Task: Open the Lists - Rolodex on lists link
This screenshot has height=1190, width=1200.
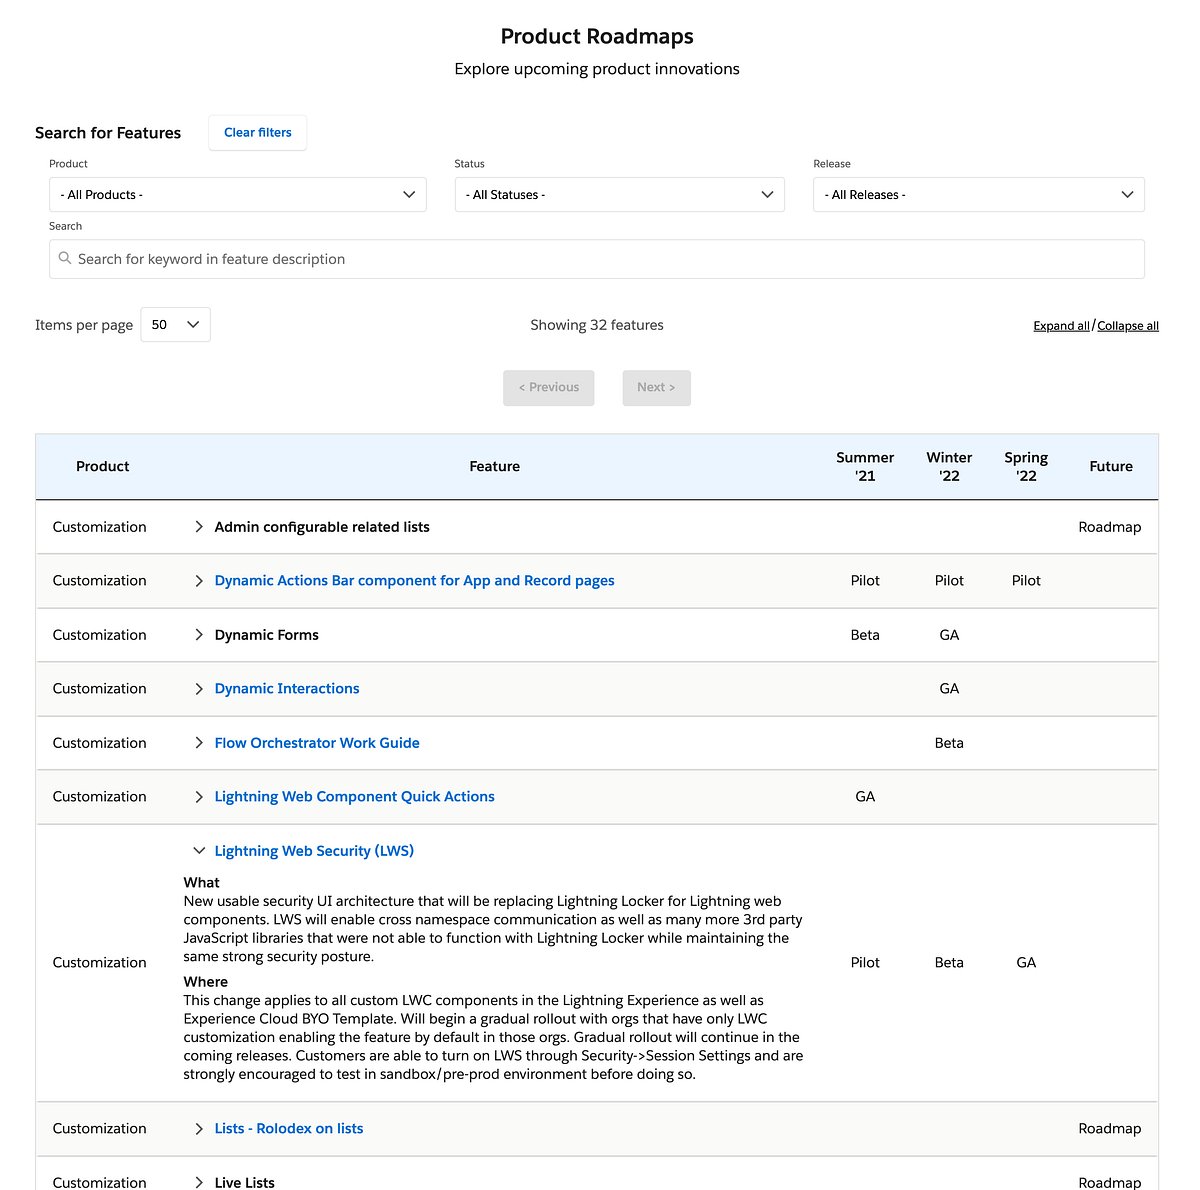Action: (288, 1128)
